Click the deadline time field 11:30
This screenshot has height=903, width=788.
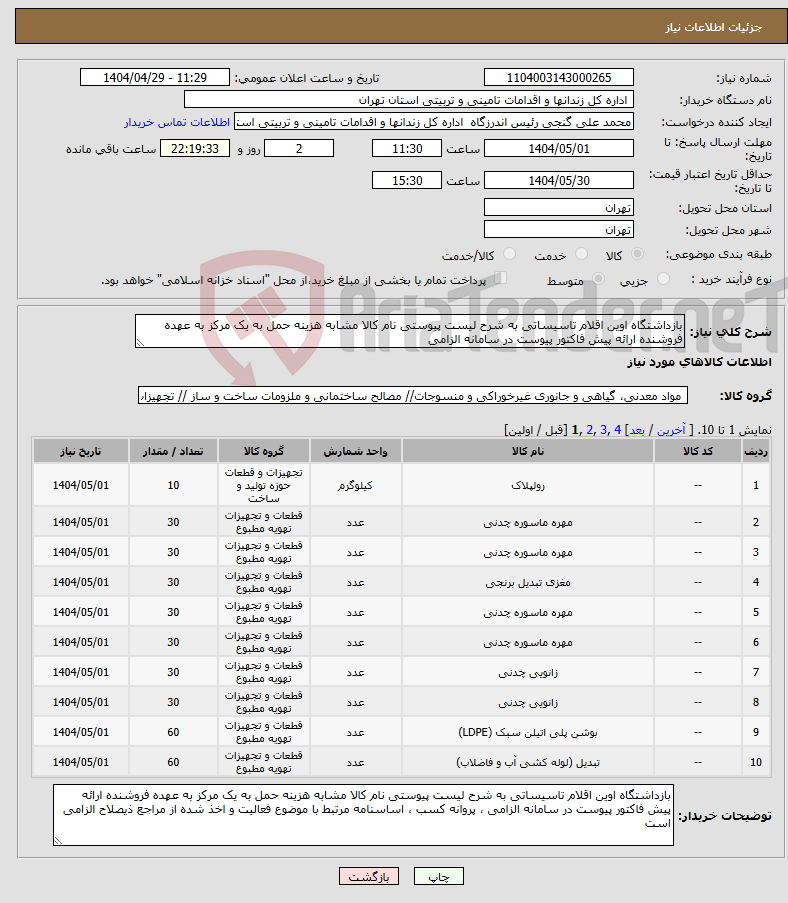pos(407,148)
